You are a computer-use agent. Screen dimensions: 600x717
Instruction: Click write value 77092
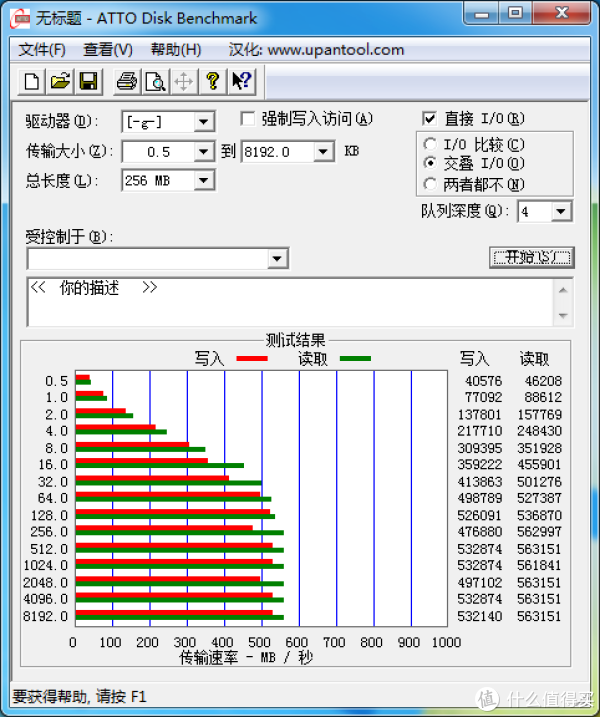pos(483,397)
